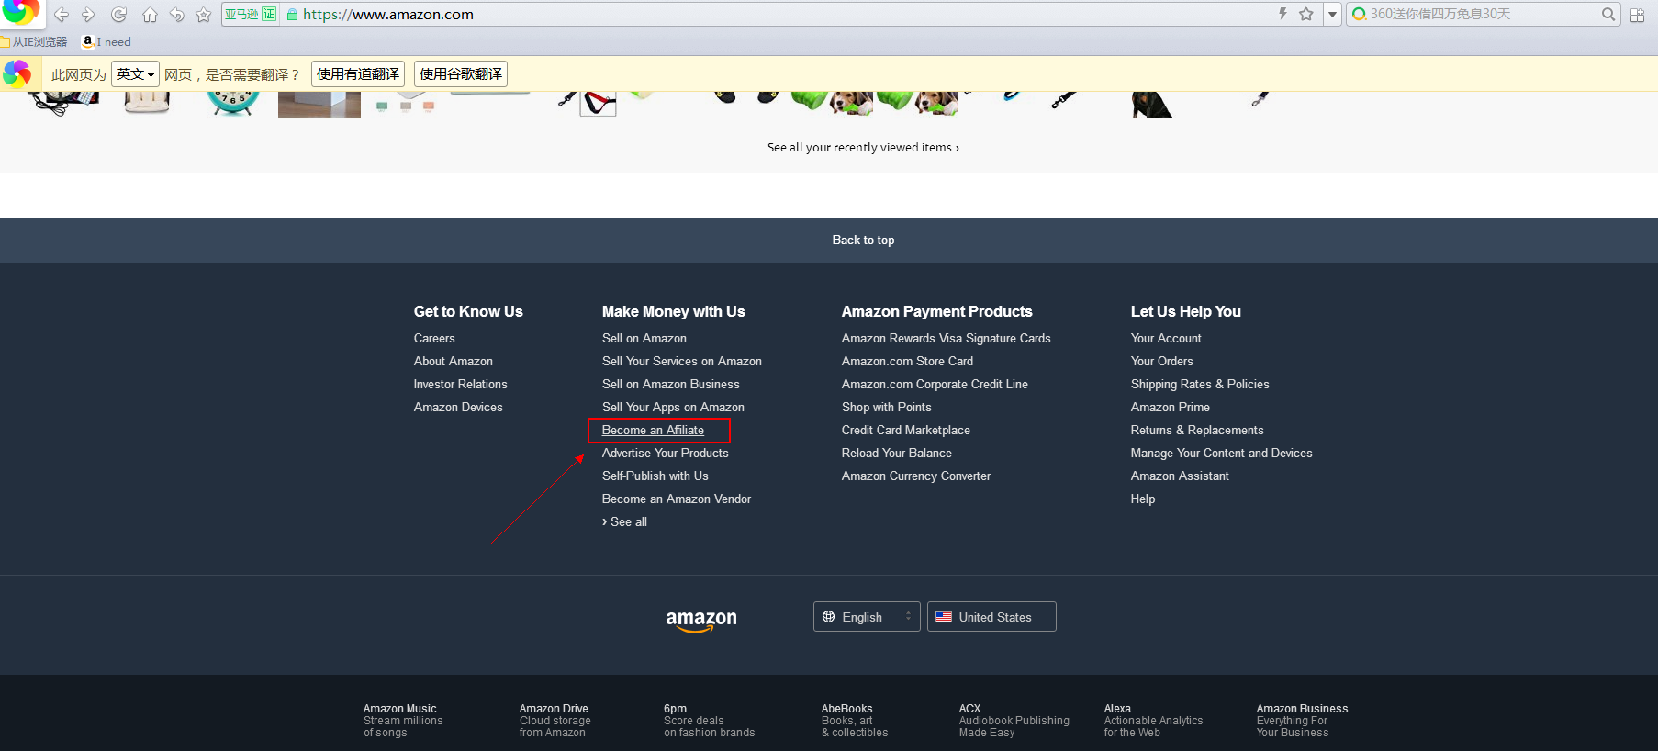Click Self-Publish with Us link

tap(655, 476)
